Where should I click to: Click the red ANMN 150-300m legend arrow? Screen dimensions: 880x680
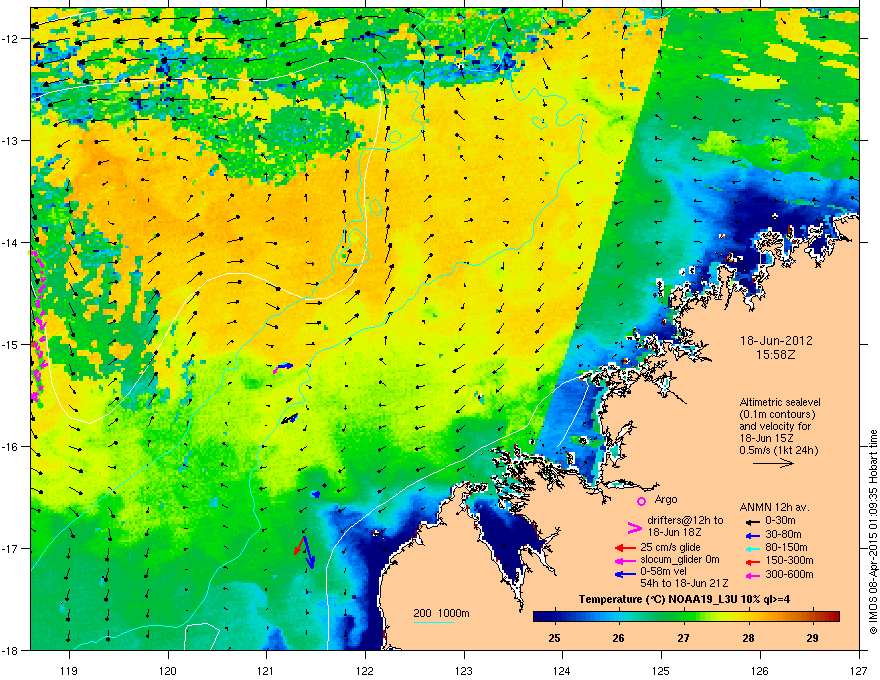[x=753, y=560]
